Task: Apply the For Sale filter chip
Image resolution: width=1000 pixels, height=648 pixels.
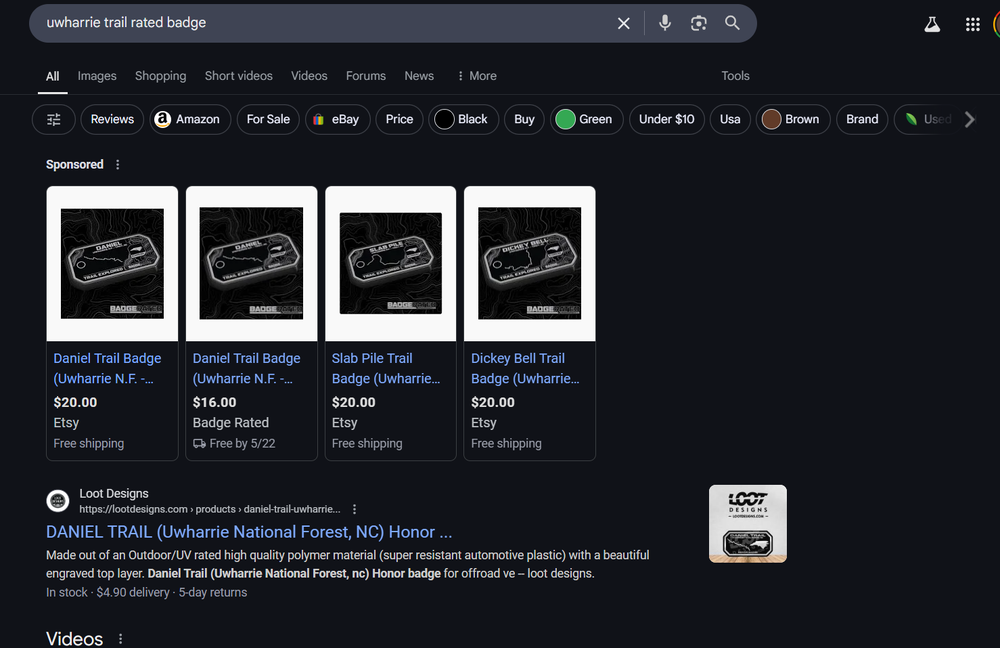Action: click(268, 119)
